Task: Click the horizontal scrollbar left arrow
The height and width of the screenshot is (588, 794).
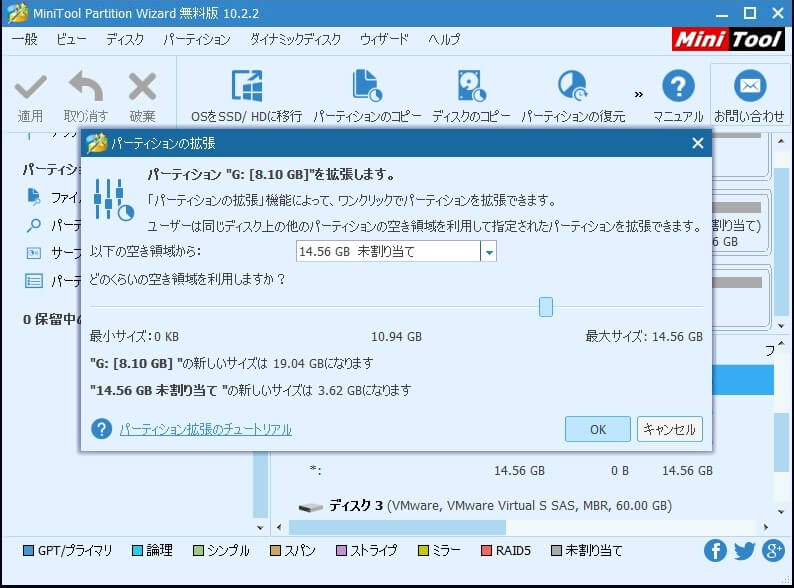Action: [279, 527]
